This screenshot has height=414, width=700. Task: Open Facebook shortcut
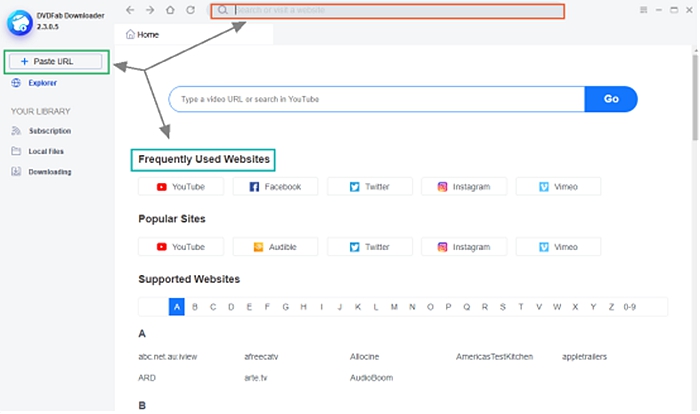[x=275, y=187]
